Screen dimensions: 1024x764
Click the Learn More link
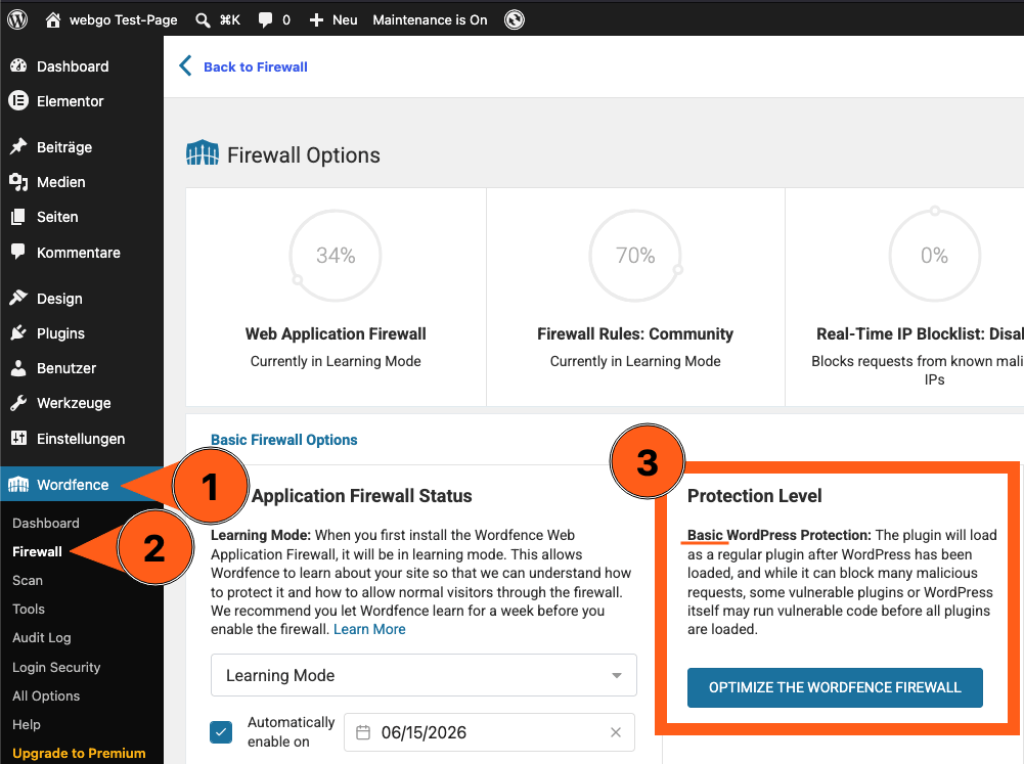370,629
